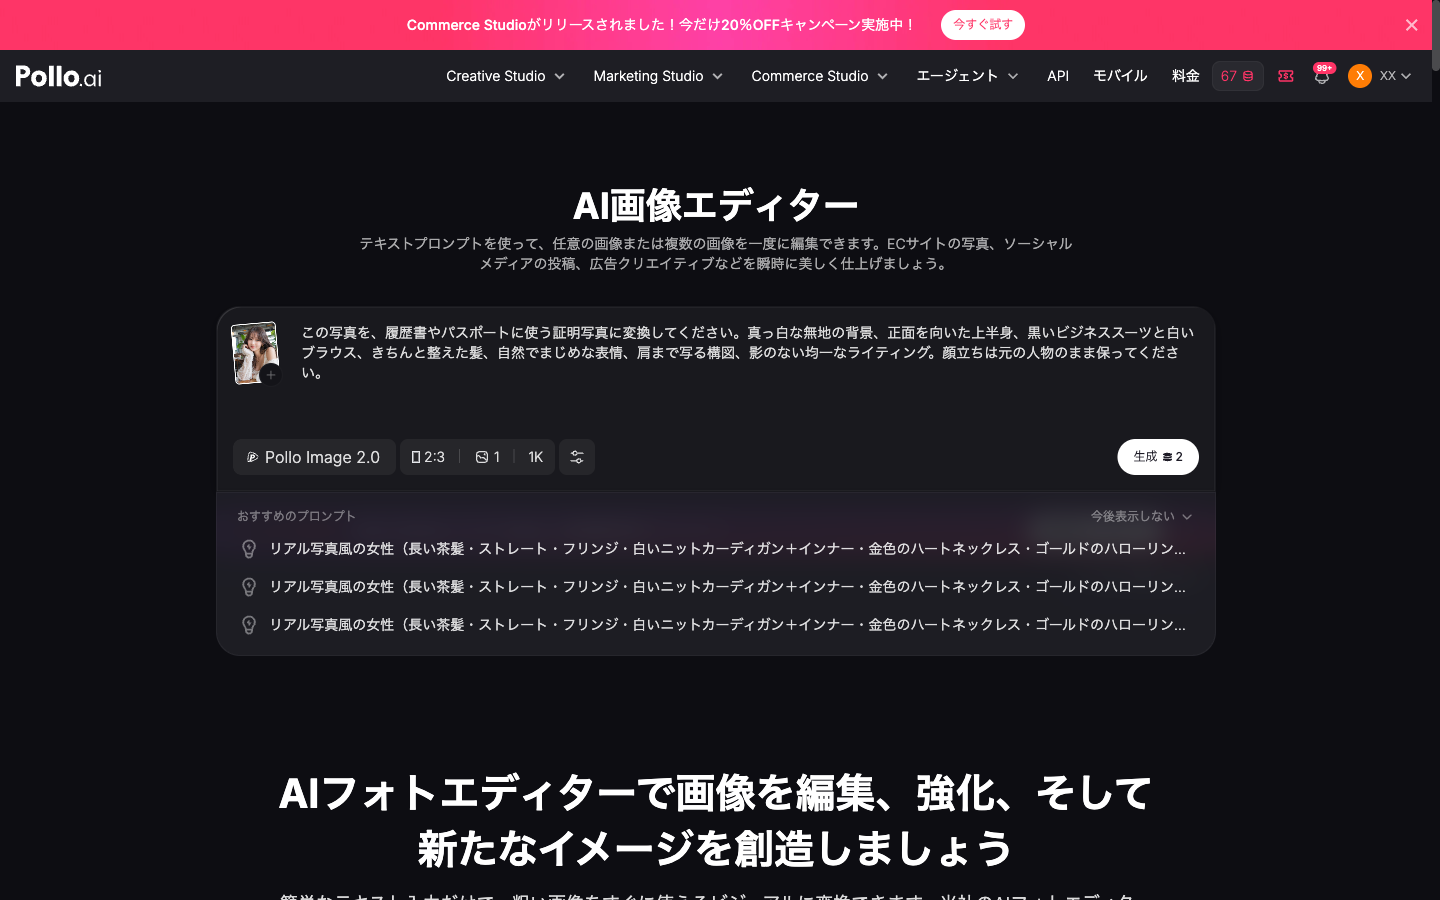The width and height of the screenshot is (1440, 900).
Task: Click the AI画像エディター heading
Action: click(x=716, y=206)
